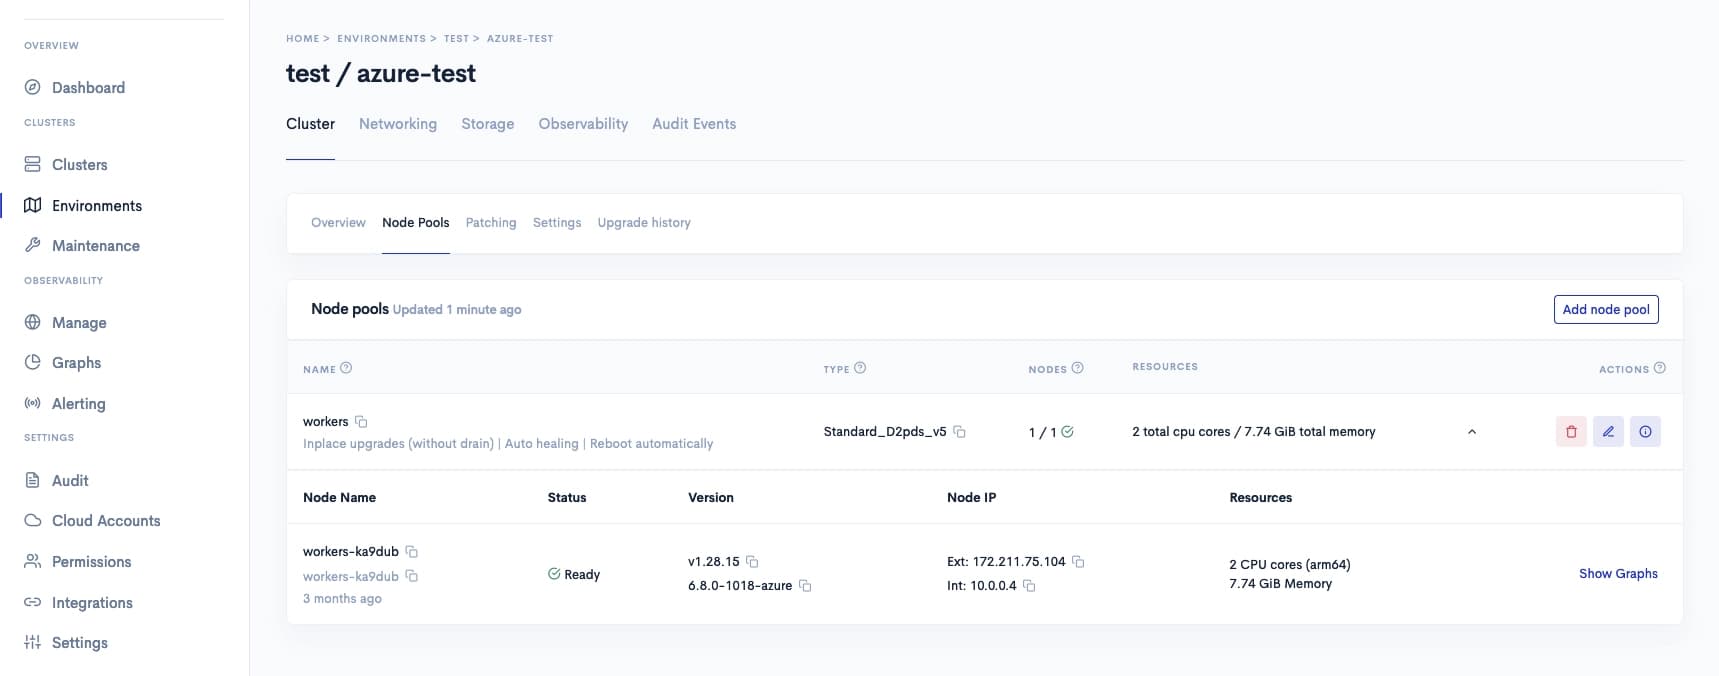The width and height of the screenshot is (1719, 676).
Task: Click help icon beside Type column header
Action: pos(860,368)
